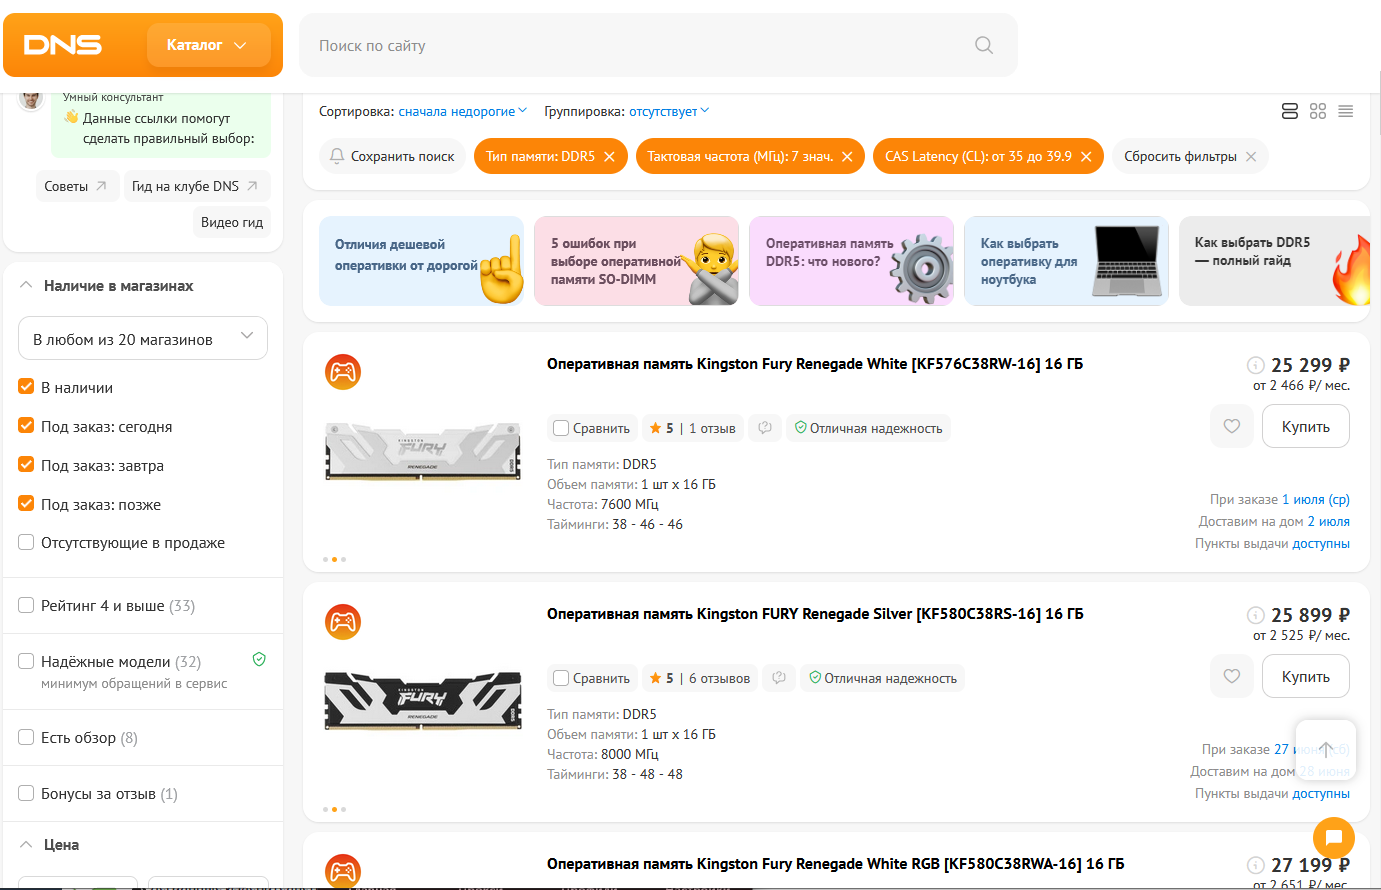The height and width of the screenshot is (890, 1381).
Task: Open the Видео гид link
Action: (x=232, y=222)
